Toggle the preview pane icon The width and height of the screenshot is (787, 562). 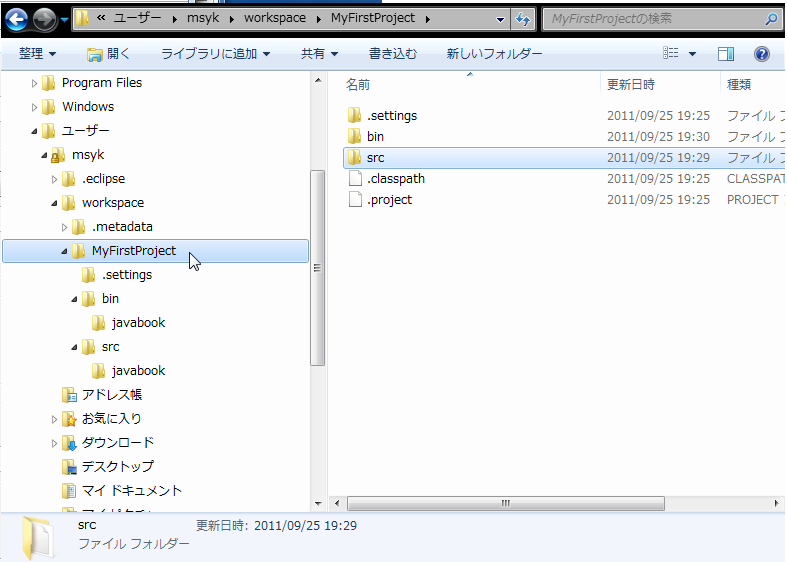[x=727, y=54]
